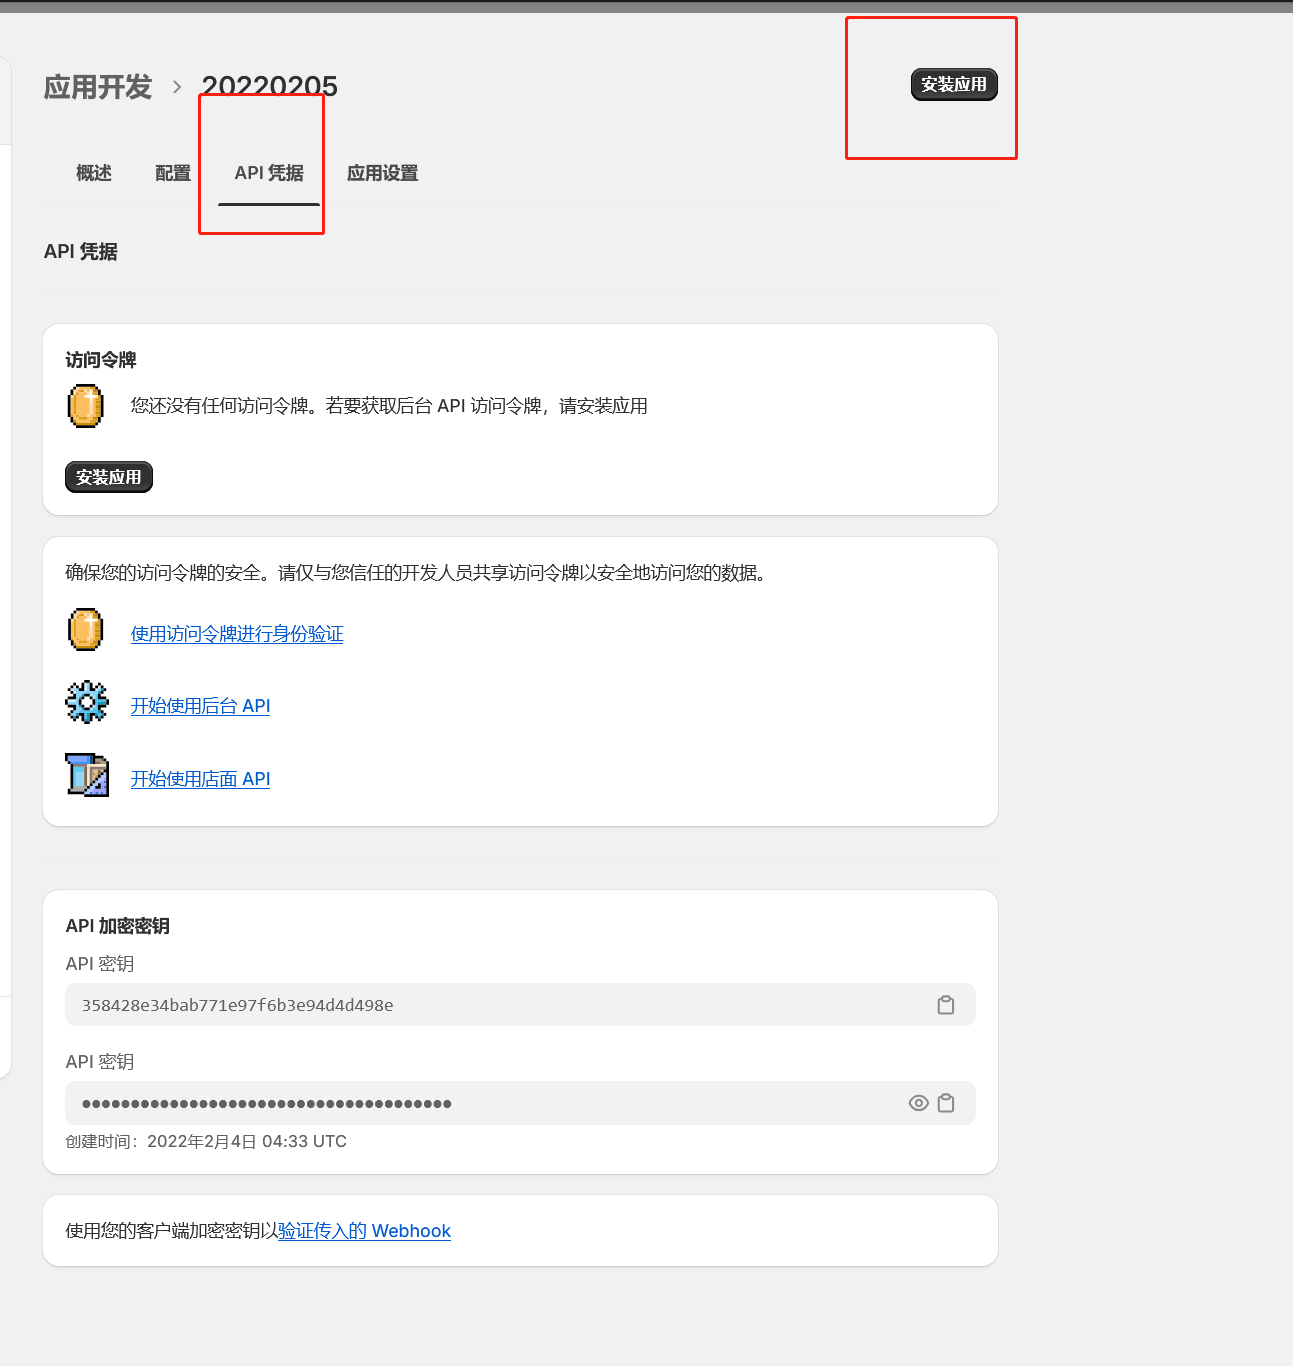This screenshot has height=1366, width=1293.
Task: Reveal the hidden API secret key
Action: (918, 1103)
